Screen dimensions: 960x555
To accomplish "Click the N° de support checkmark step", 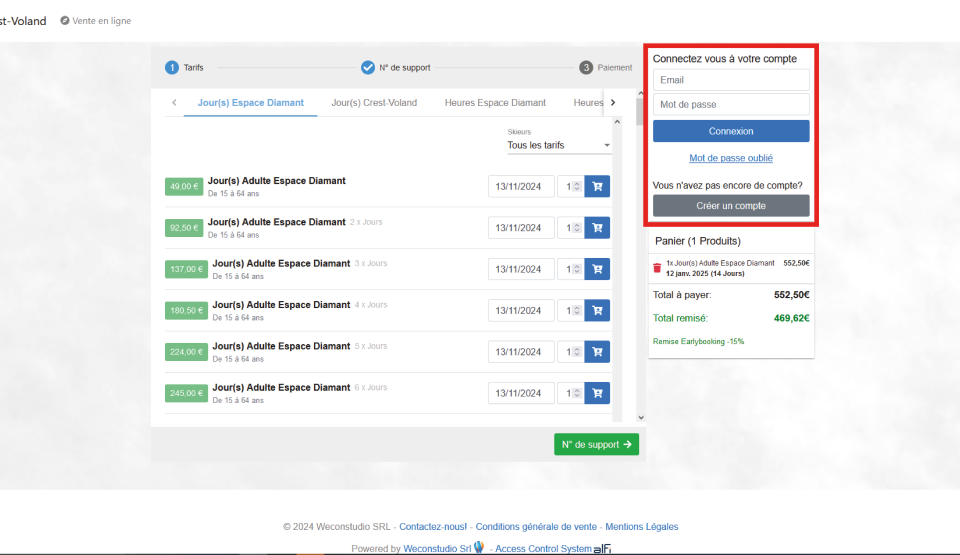I will tap(367, 67).
